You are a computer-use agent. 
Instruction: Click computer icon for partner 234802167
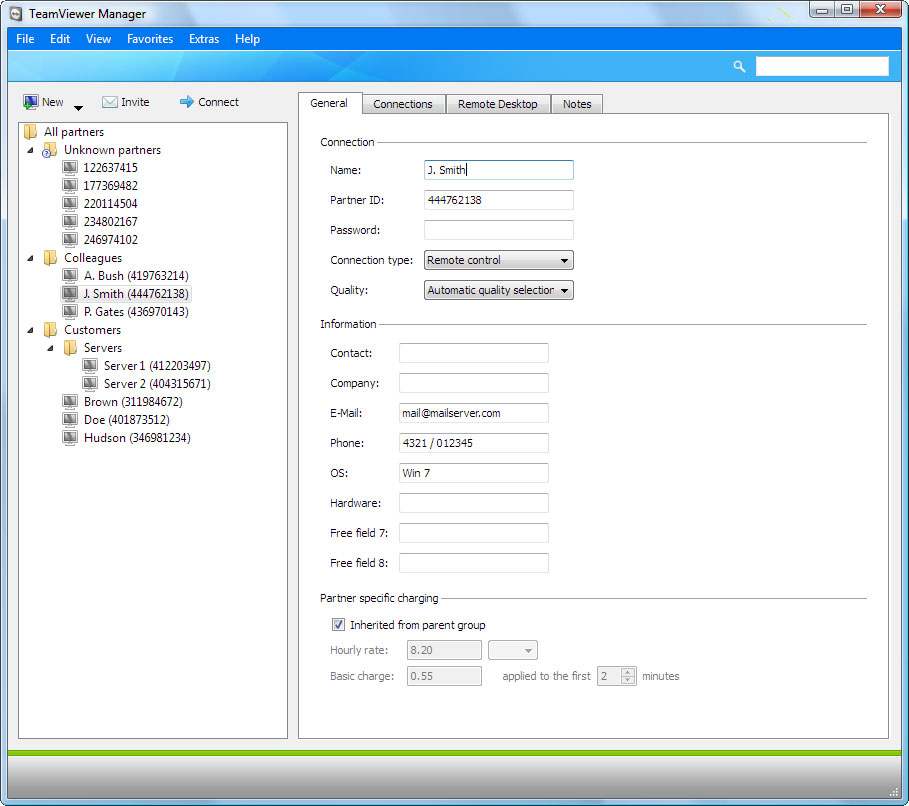point(70,222)
